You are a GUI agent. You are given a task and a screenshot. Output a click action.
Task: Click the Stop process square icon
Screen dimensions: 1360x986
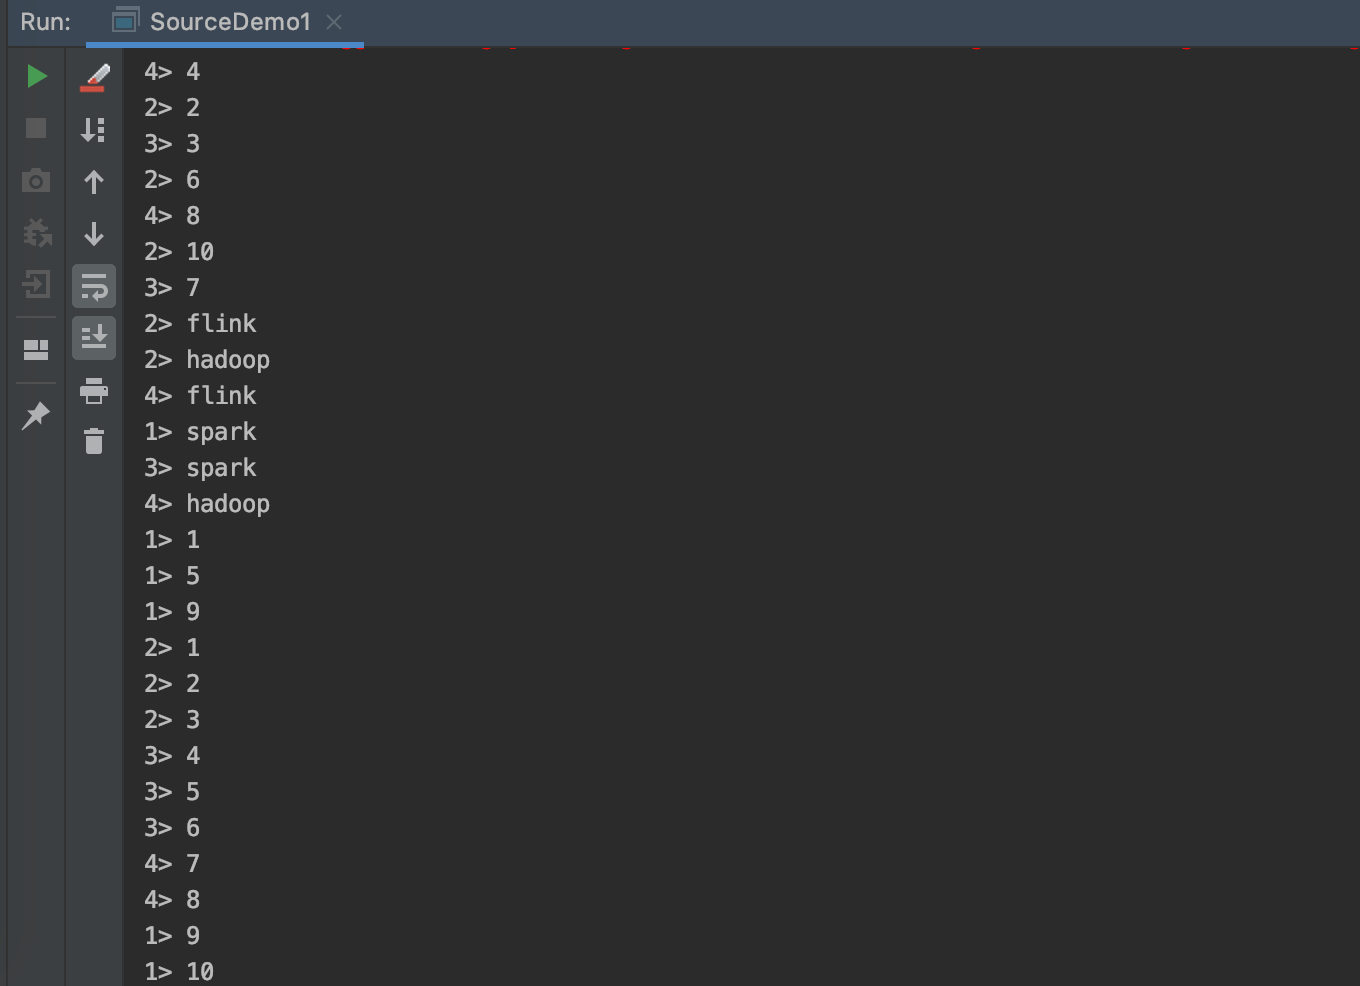tap(36, 128)
